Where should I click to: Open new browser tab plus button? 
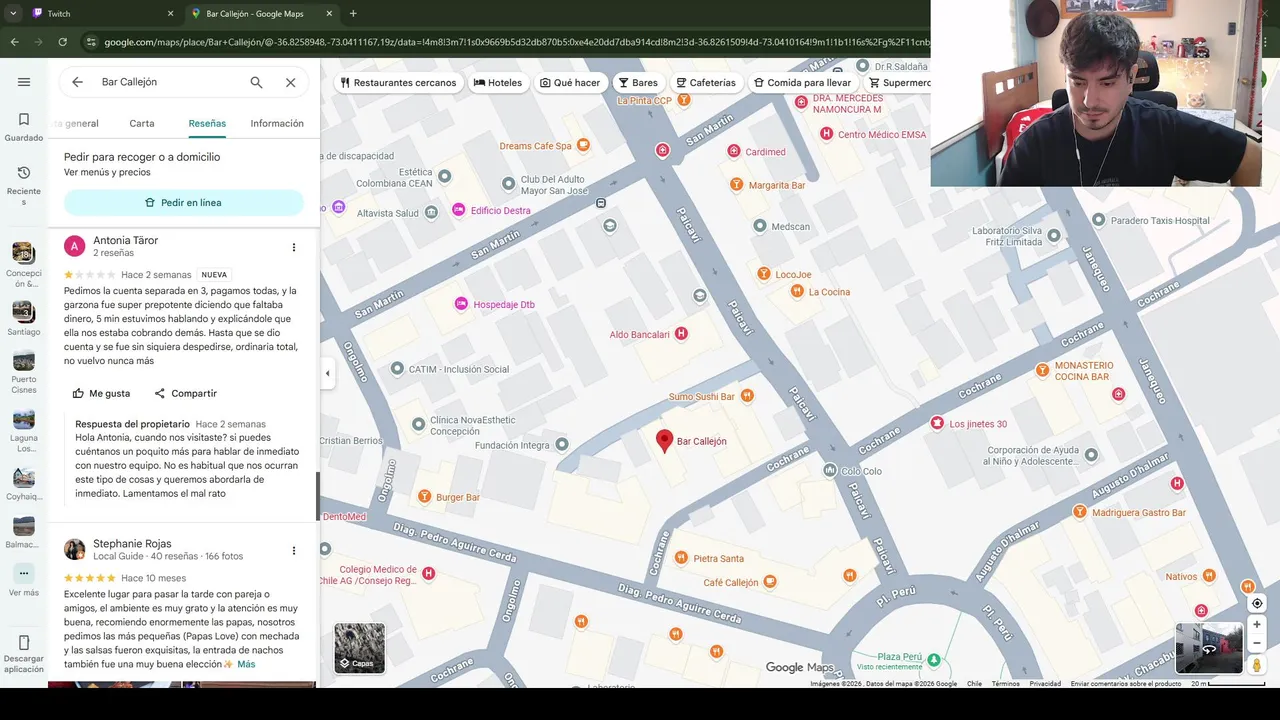coord(353,14)
